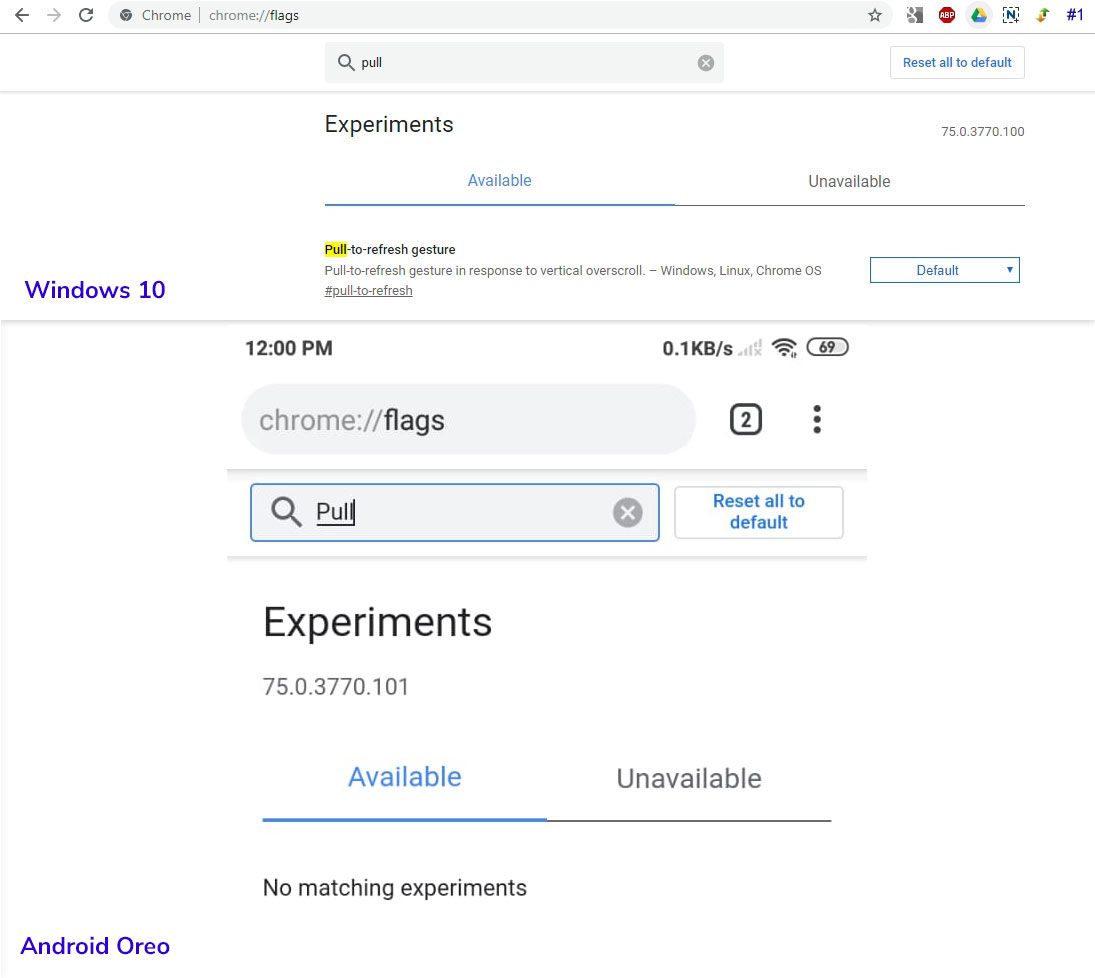1095x978 pixels.
Task: Clear the pull search using the X icon
Action: 705,62
